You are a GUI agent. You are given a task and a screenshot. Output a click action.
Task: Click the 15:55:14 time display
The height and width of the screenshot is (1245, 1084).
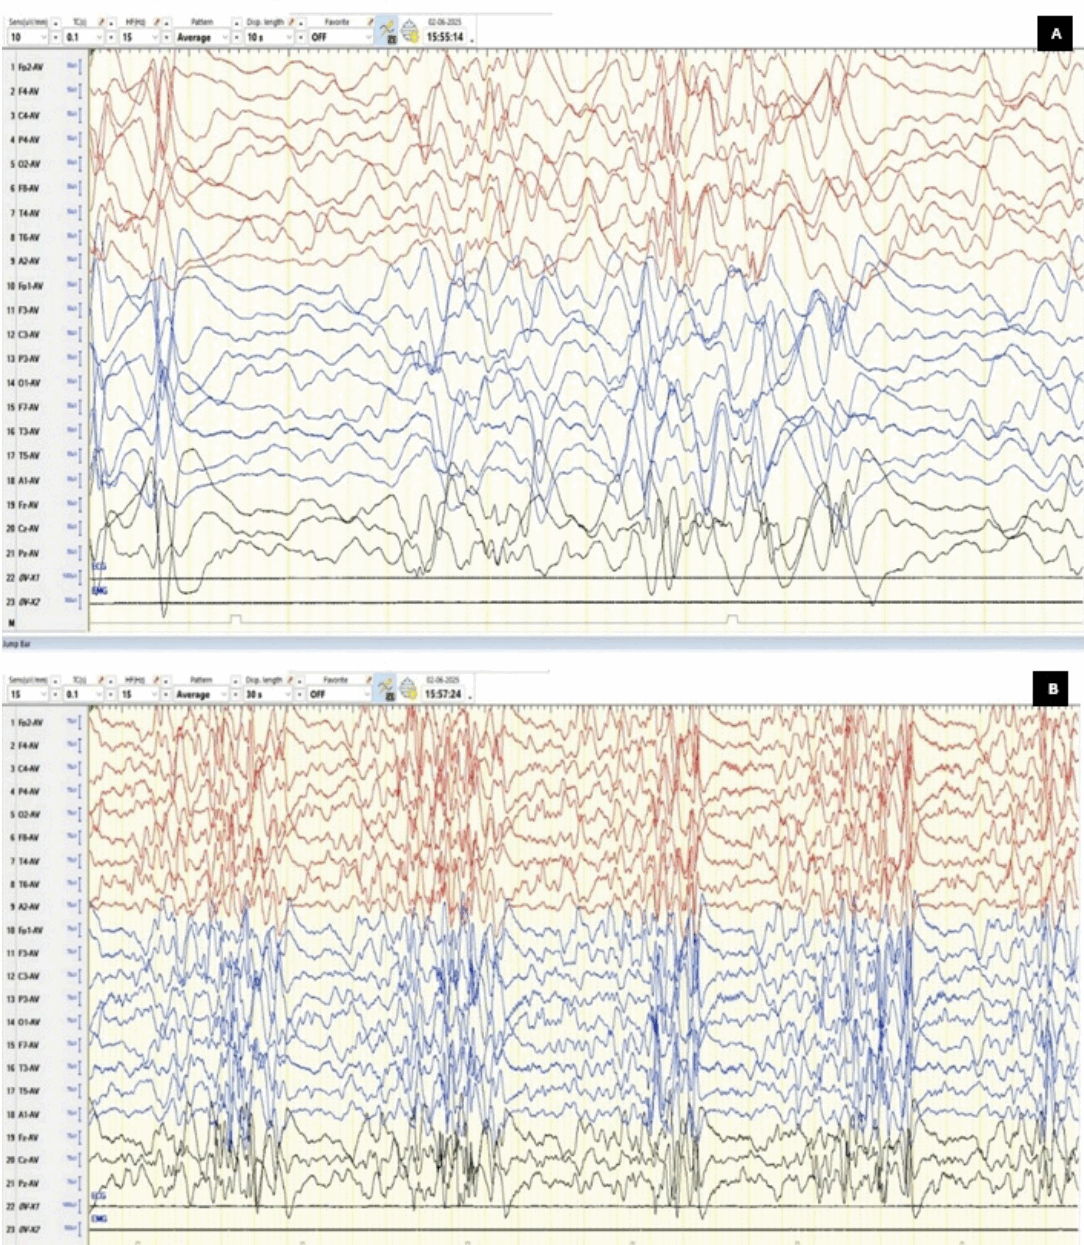(444, 36)
